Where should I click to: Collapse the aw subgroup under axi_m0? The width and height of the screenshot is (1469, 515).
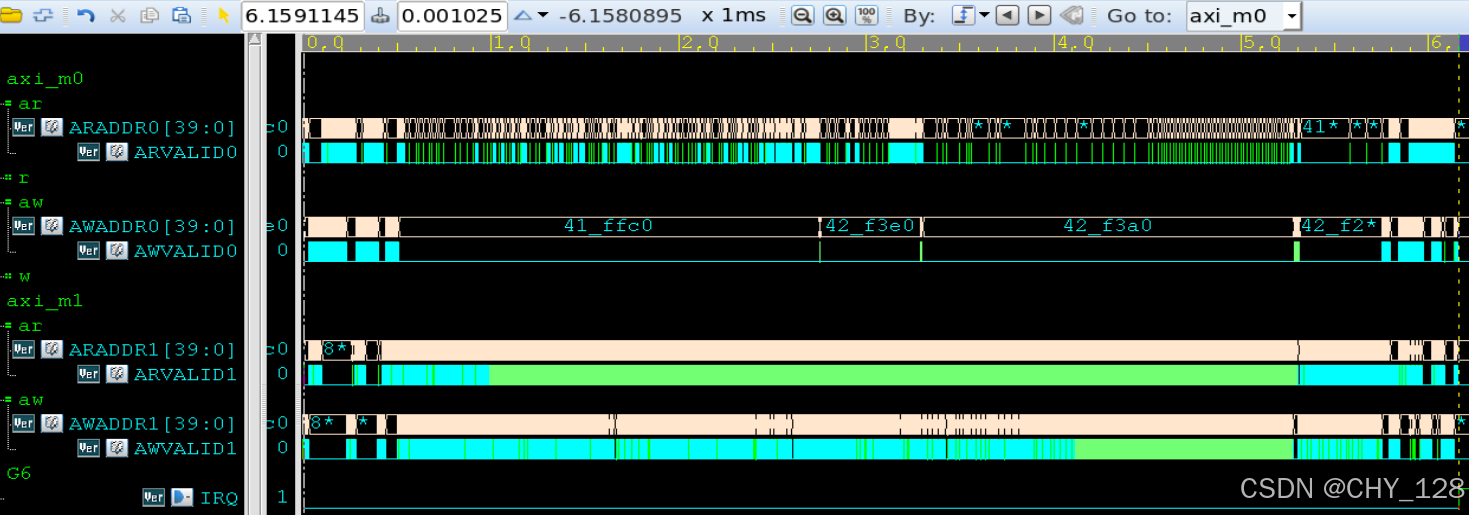[x=8, y=203]
